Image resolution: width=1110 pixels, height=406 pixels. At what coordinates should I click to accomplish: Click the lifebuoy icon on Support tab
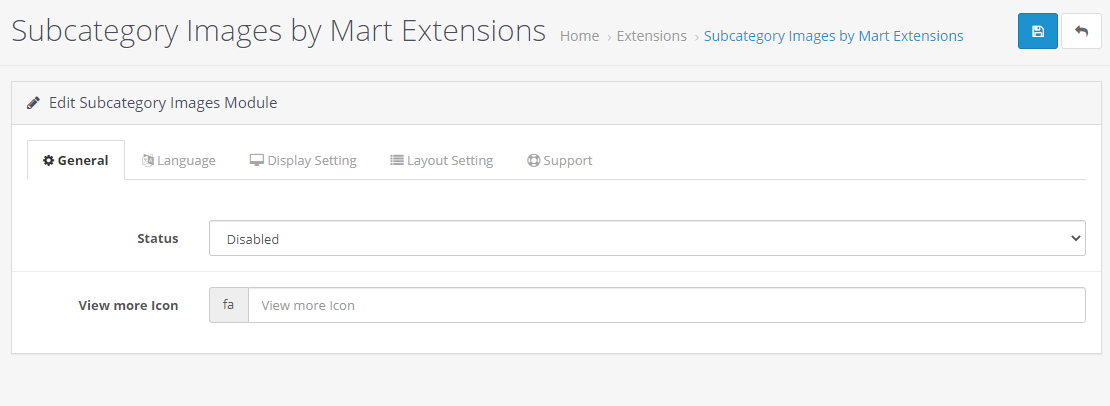pyautogui.click(x=534, y=161)
